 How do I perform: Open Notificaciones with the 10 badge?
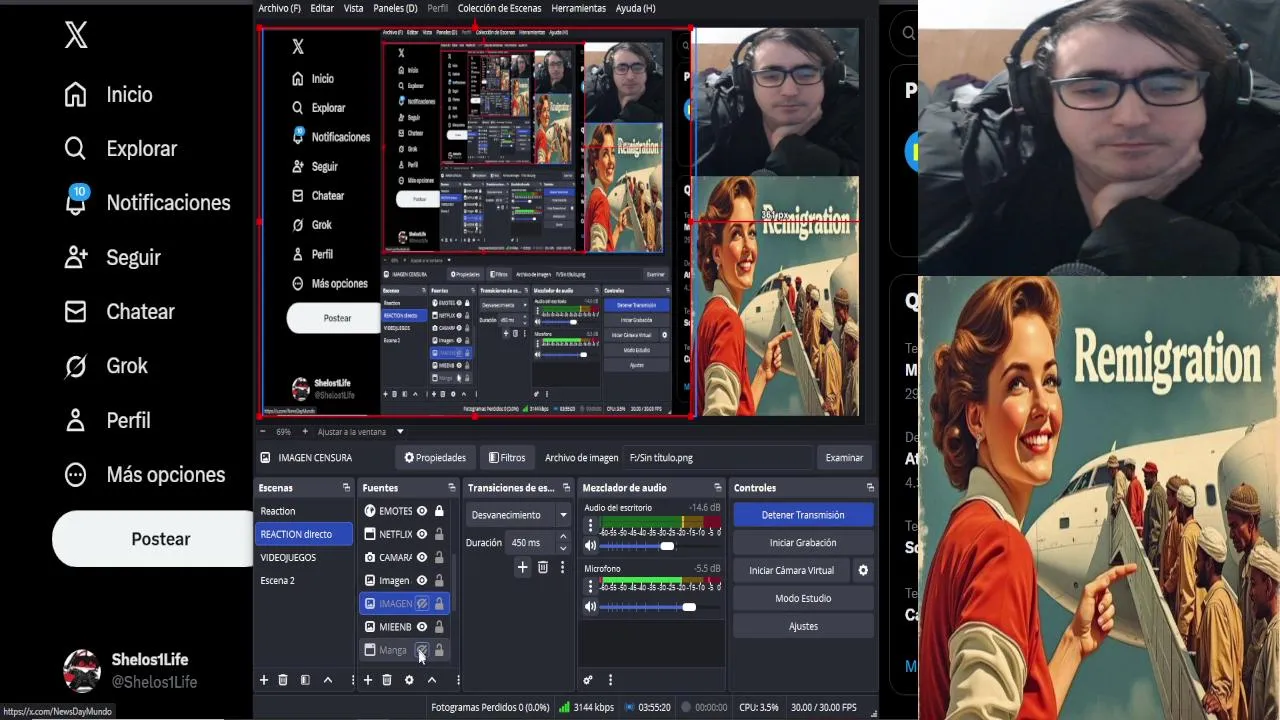(146, 202)
